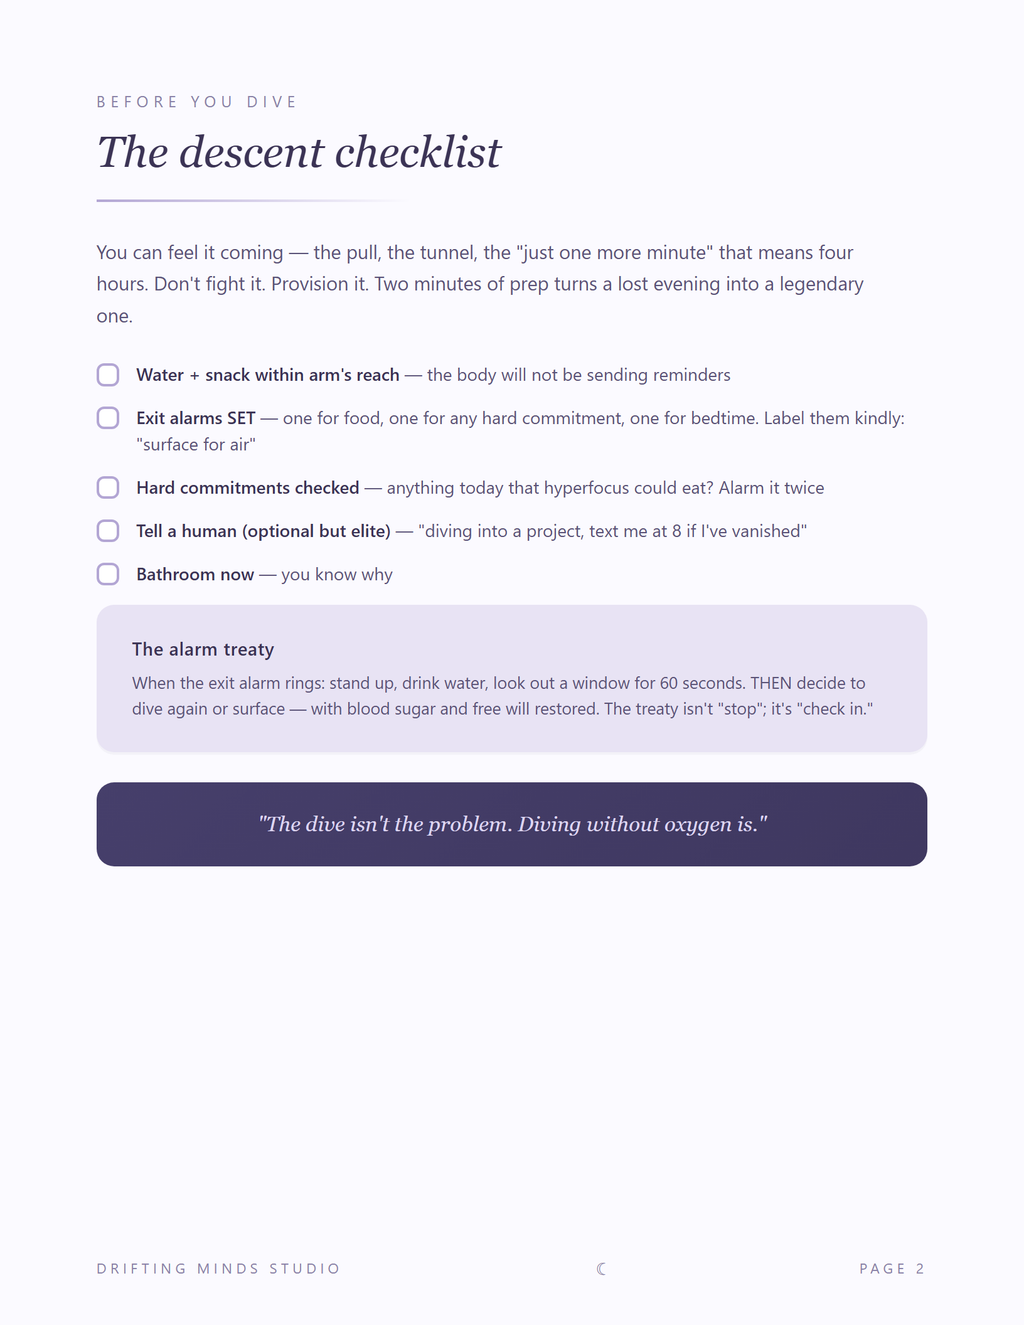Select The descent checklist heading
The width and height of the screenshot is (1024, 1325).
pyautogui.click(x=299, y=152)
